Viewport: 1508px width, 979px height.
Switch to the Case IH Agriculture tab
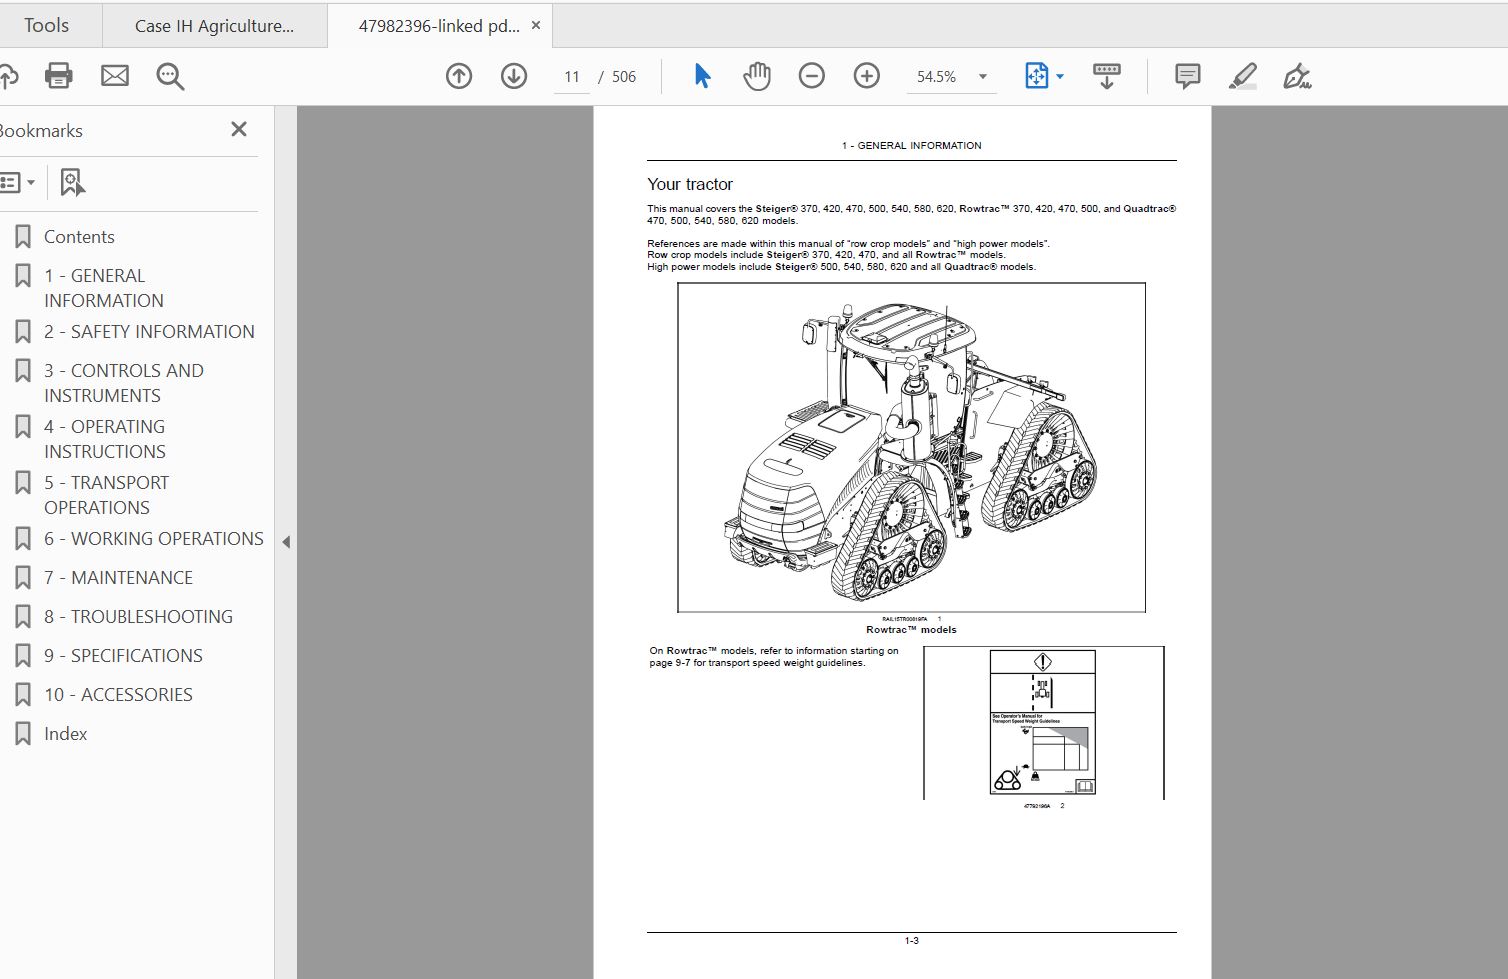214,26
